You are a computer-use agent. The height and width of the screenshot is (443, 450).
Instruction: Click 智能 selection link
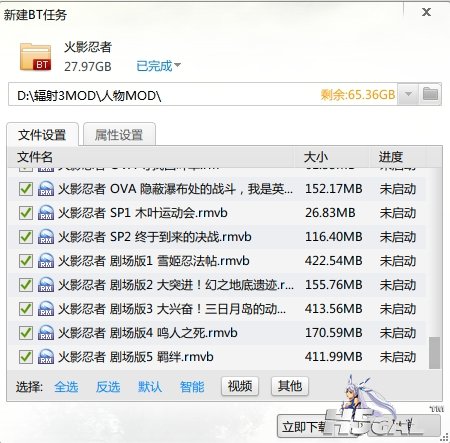pyautogui.click(x=192, y=387)
